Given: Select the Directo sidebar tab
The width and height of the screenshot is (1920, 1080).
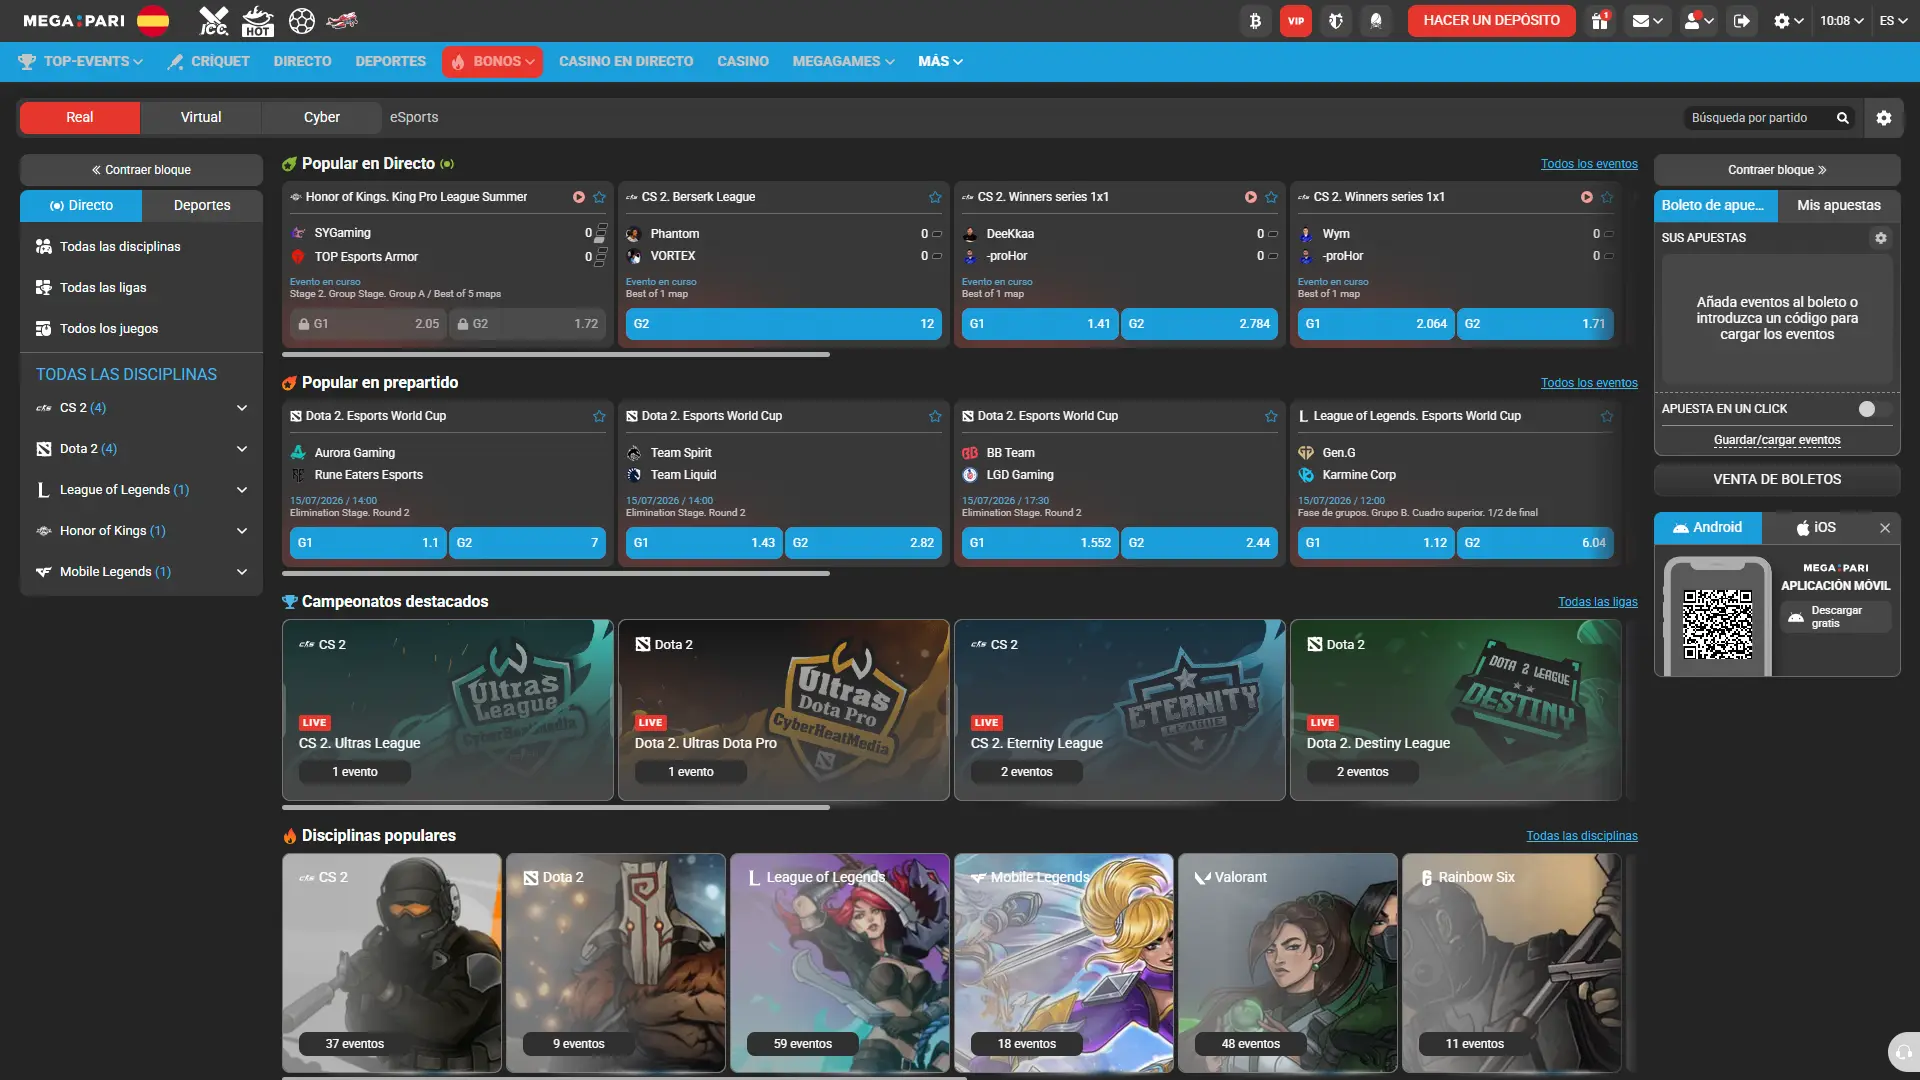Looking at the screenshot, I should click(x=81, y=205).
